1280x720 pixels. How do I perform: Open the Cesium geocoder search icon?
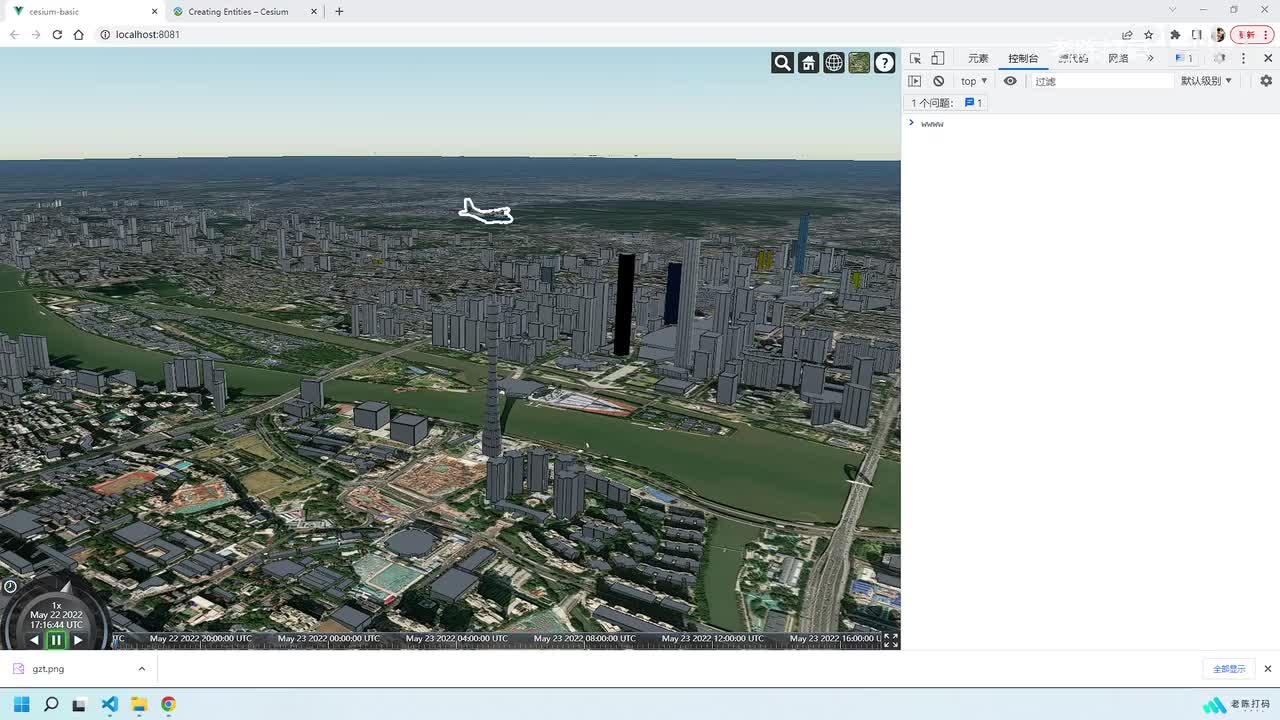782,63
